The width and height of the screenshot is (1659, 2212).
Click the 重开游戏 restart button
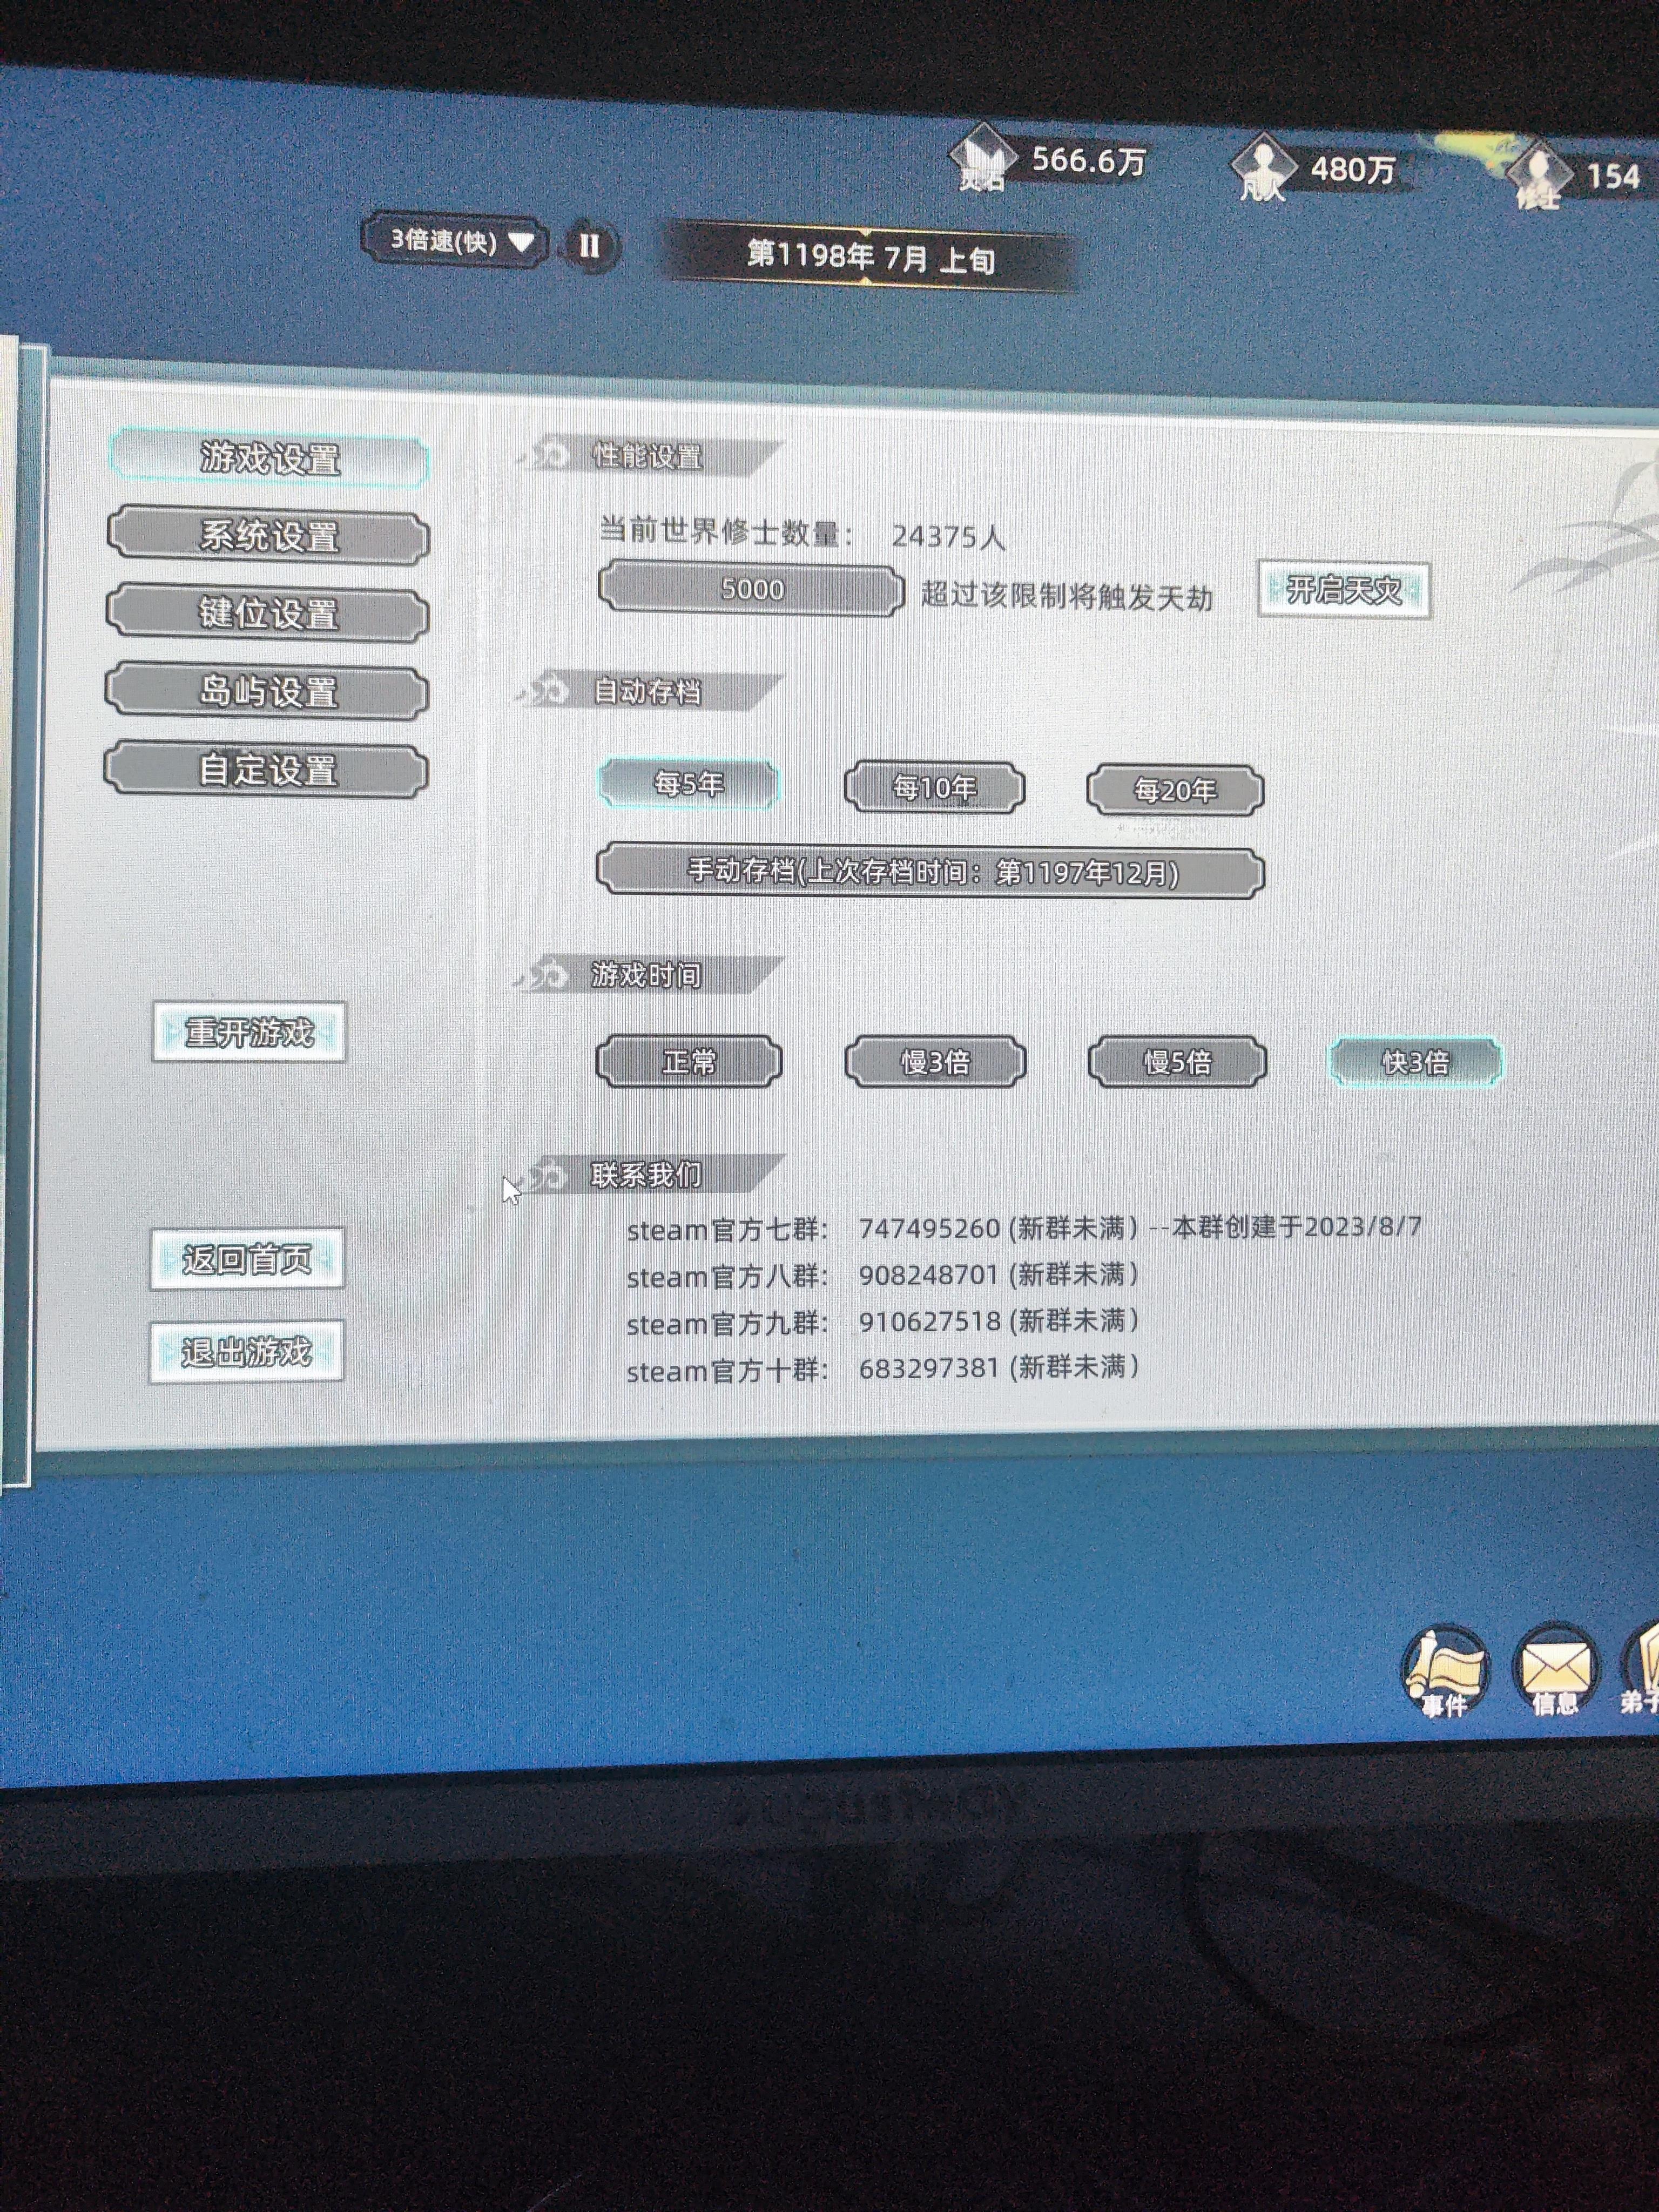coord(249,1032)
